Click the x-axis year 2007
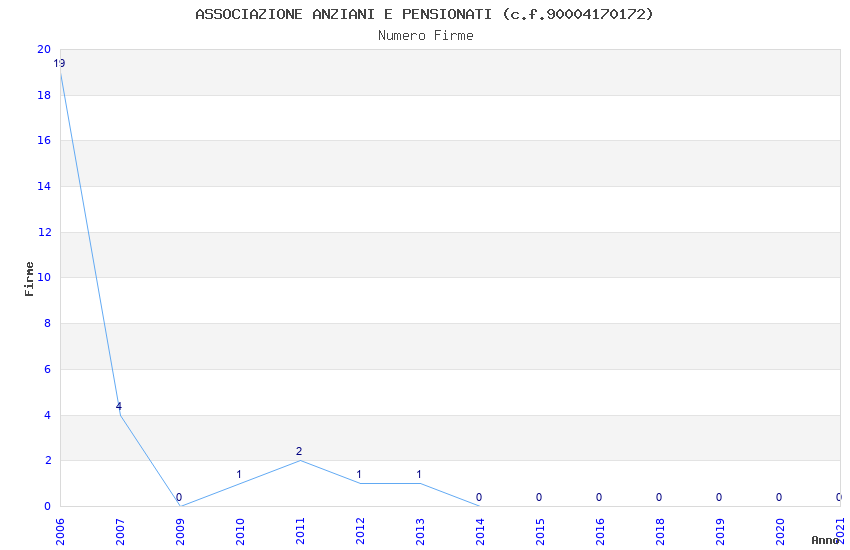The height and width of the screenshot is (550, 850). pyautogui.click(x=120, y=532)
